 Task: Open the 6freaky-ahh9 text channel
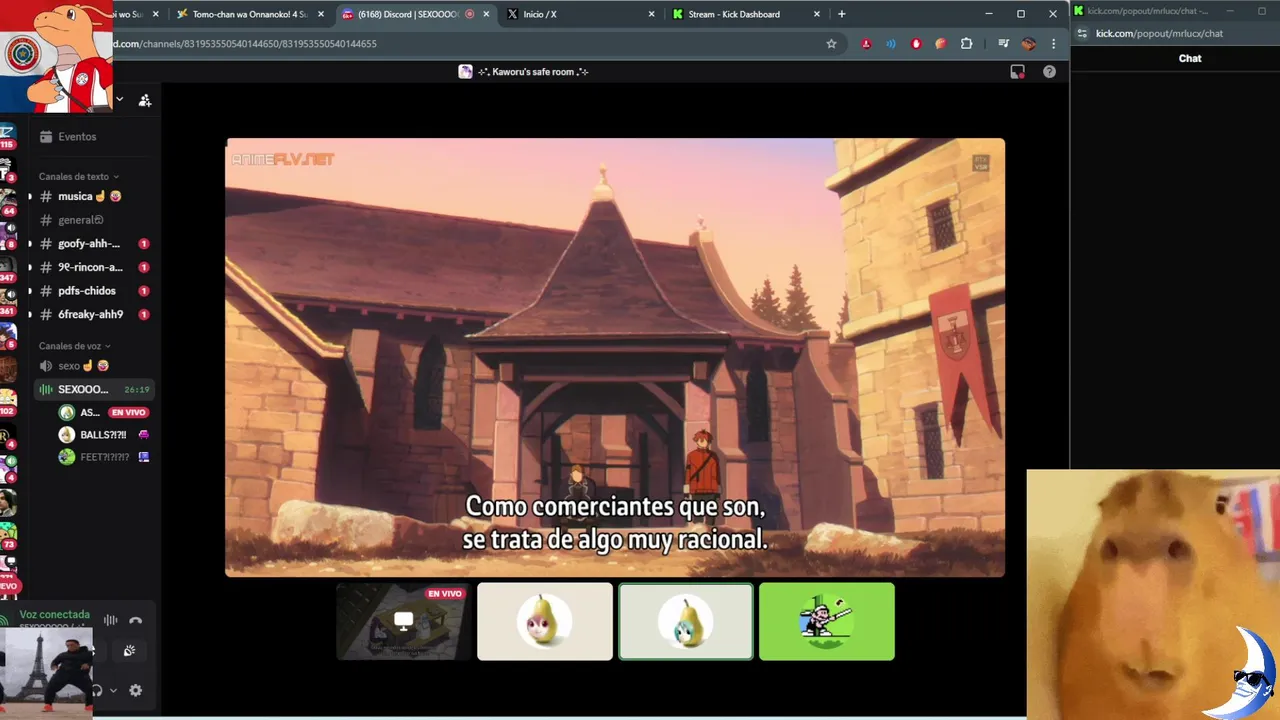click(93, 314)
